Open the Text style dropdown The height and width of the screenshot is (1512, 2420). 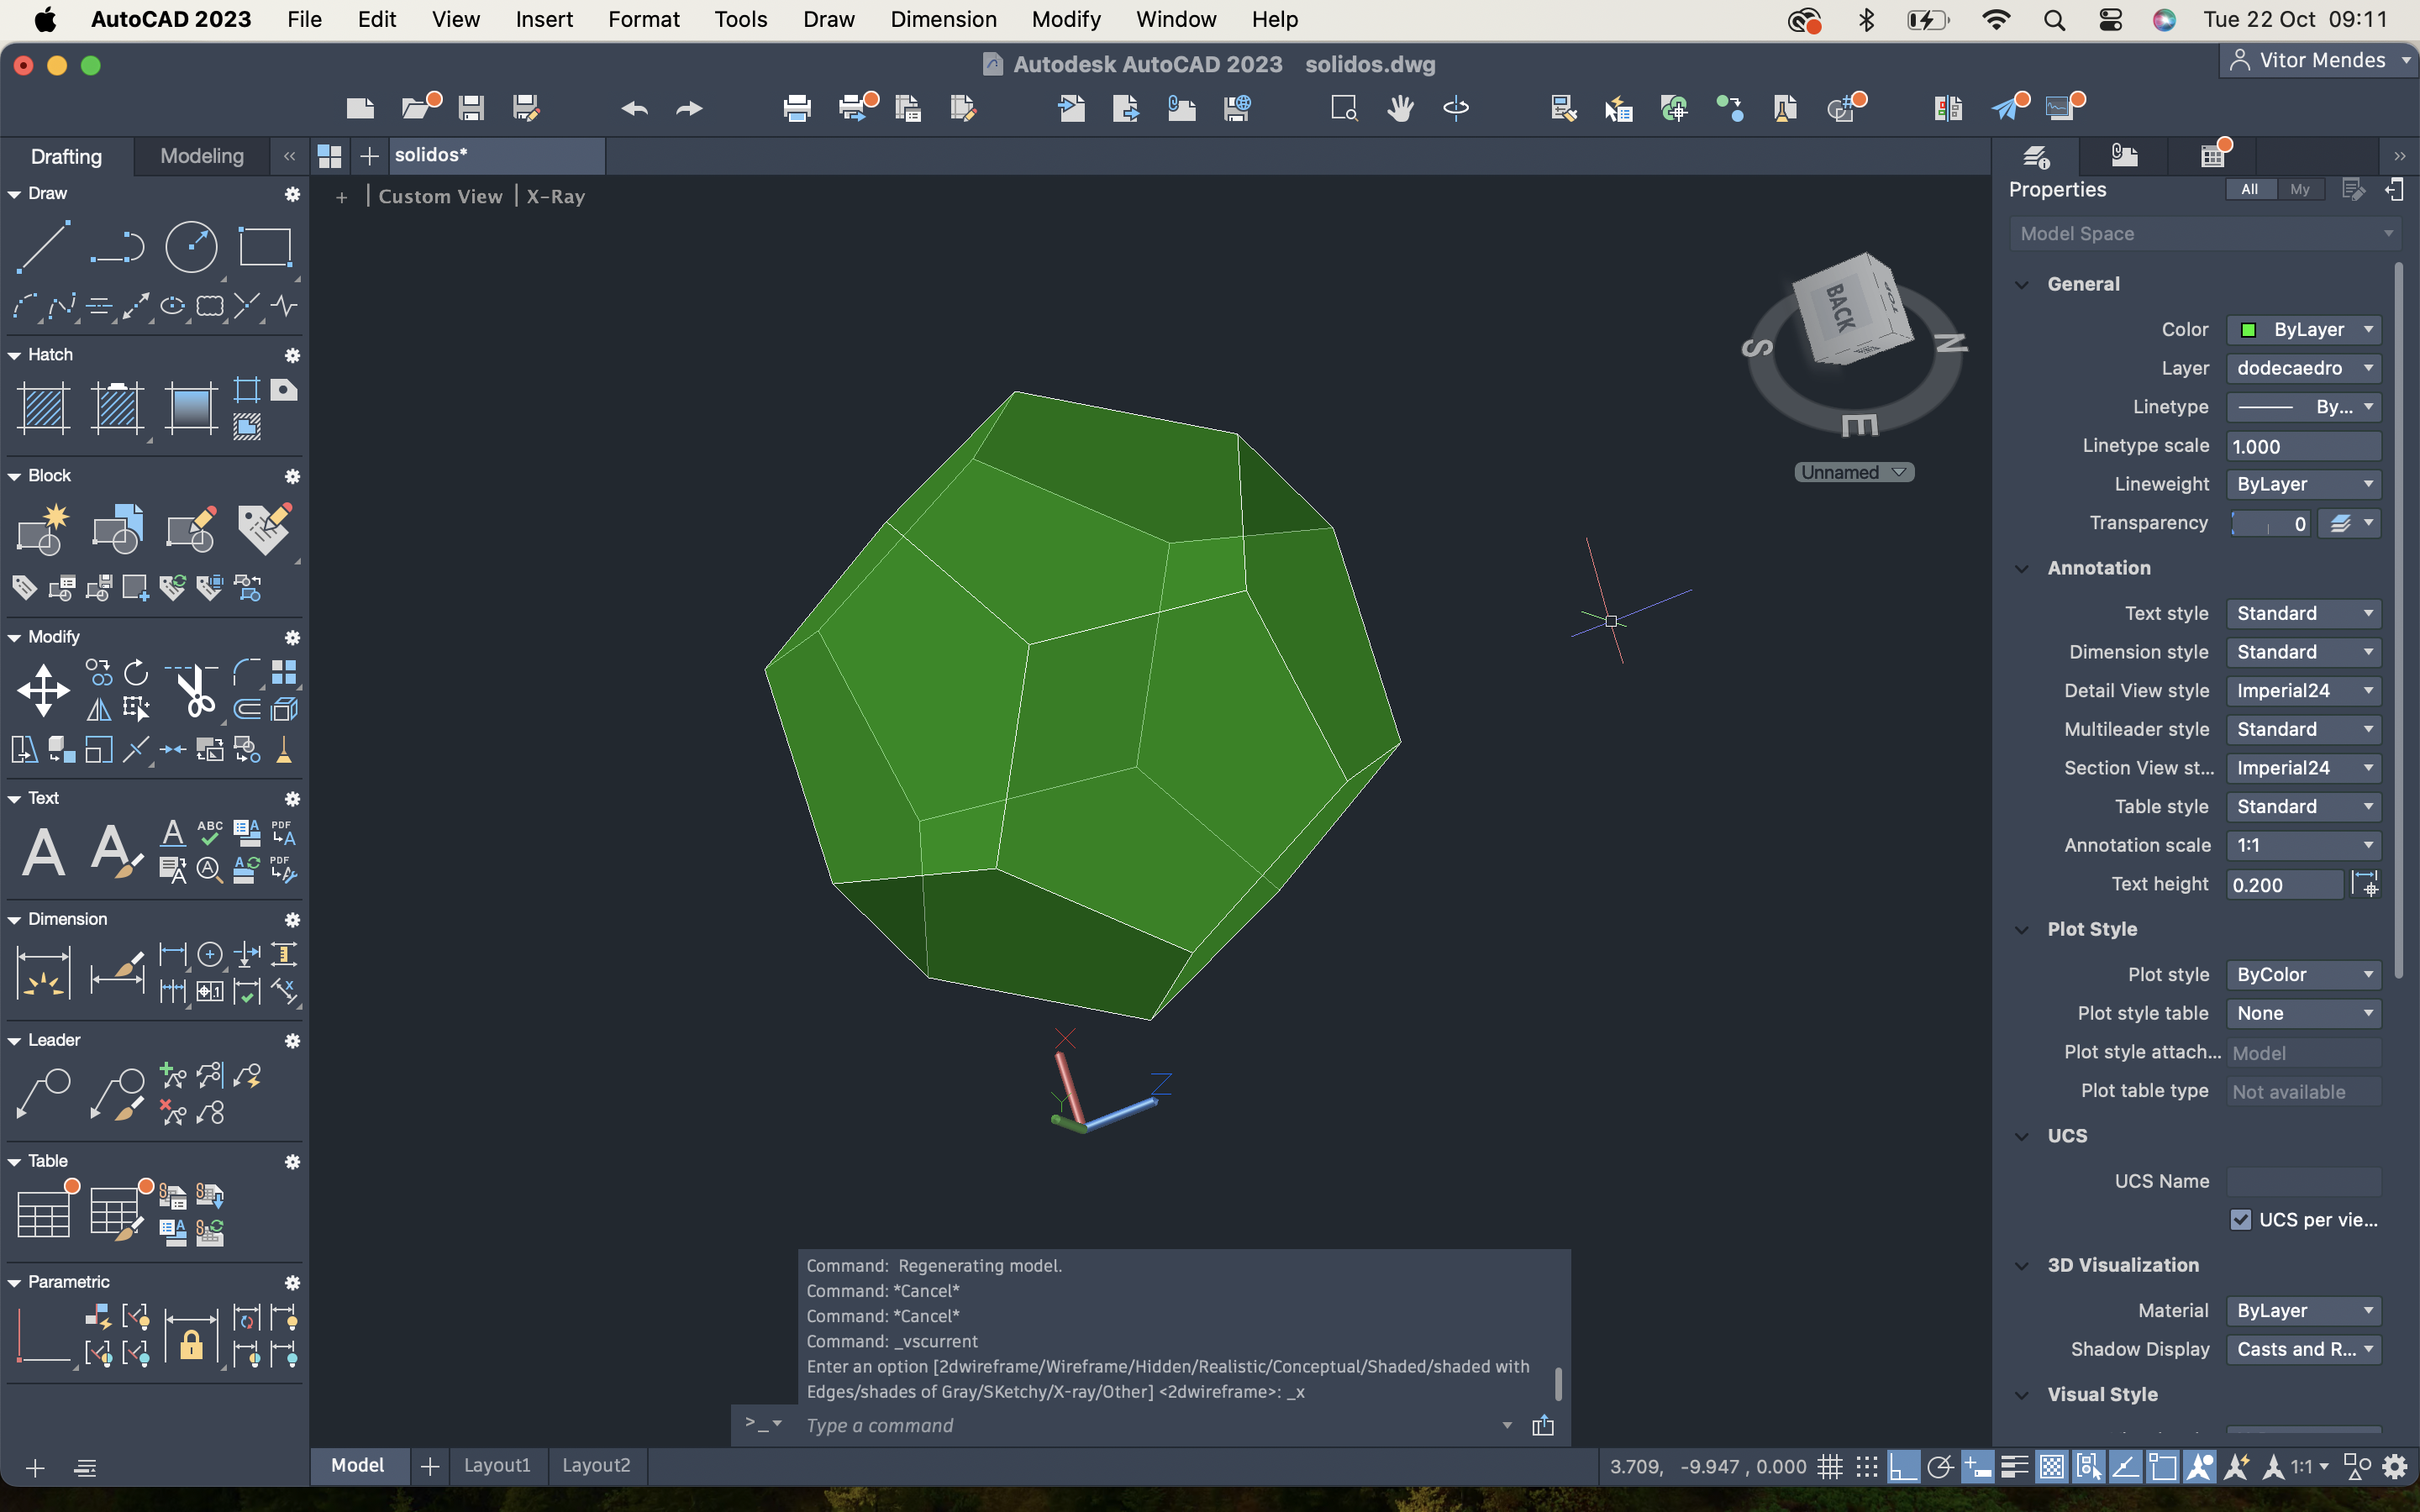2303,613
